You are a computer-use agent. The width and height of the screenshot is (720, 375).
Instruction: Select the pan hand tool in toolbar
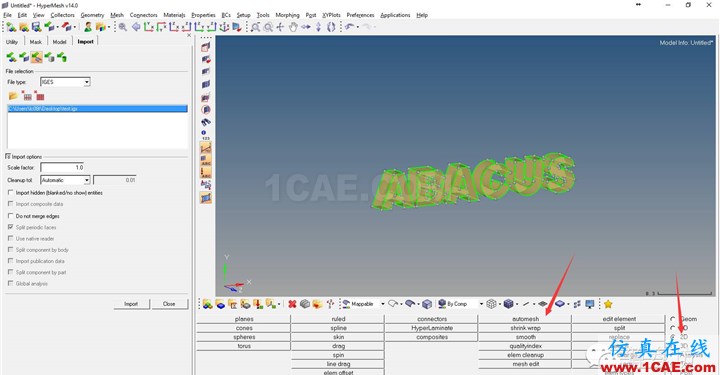pyautogui.click(x=293, y=27)
